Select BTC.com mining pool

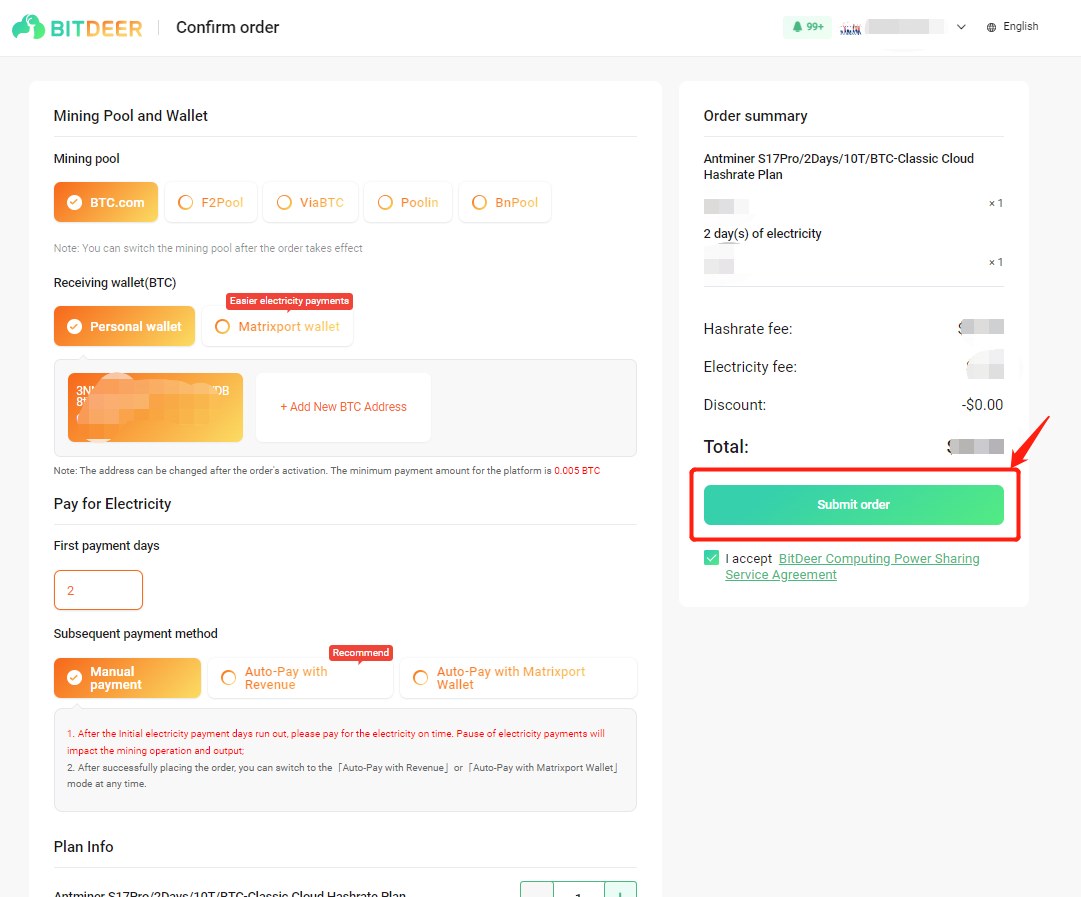coord(105,202)
